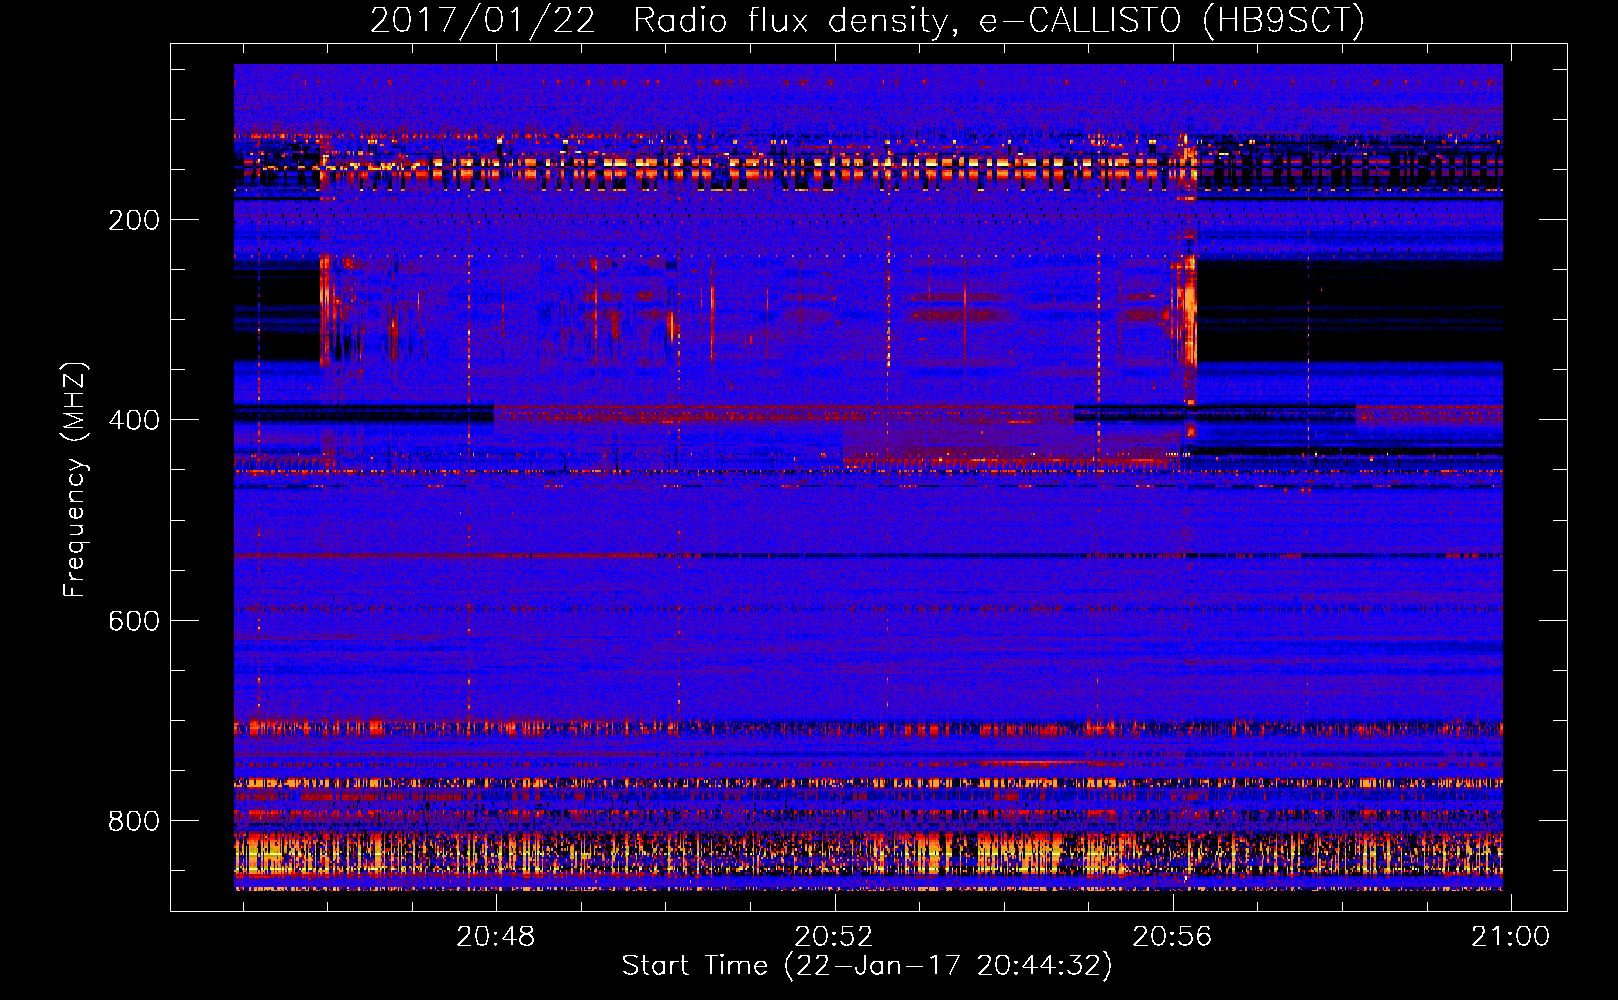Click the 200 frequency tick label
The height and width of the screenshot is (1000, 1618).
pyautogui.click(x=134, y=220)
